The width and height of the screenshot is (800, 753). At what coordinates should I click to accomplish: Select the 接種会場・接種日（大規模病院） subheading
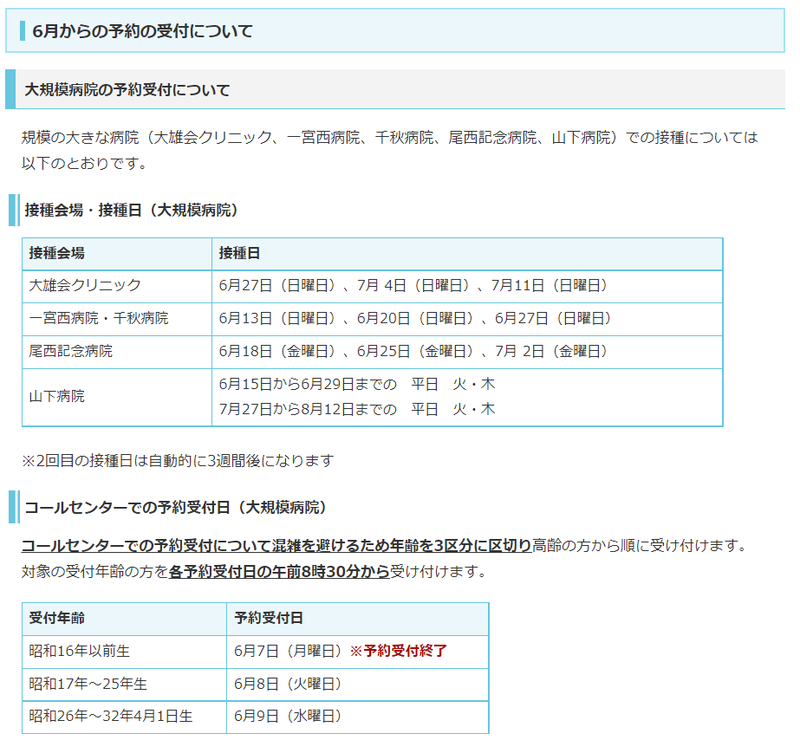coord(130,209)
